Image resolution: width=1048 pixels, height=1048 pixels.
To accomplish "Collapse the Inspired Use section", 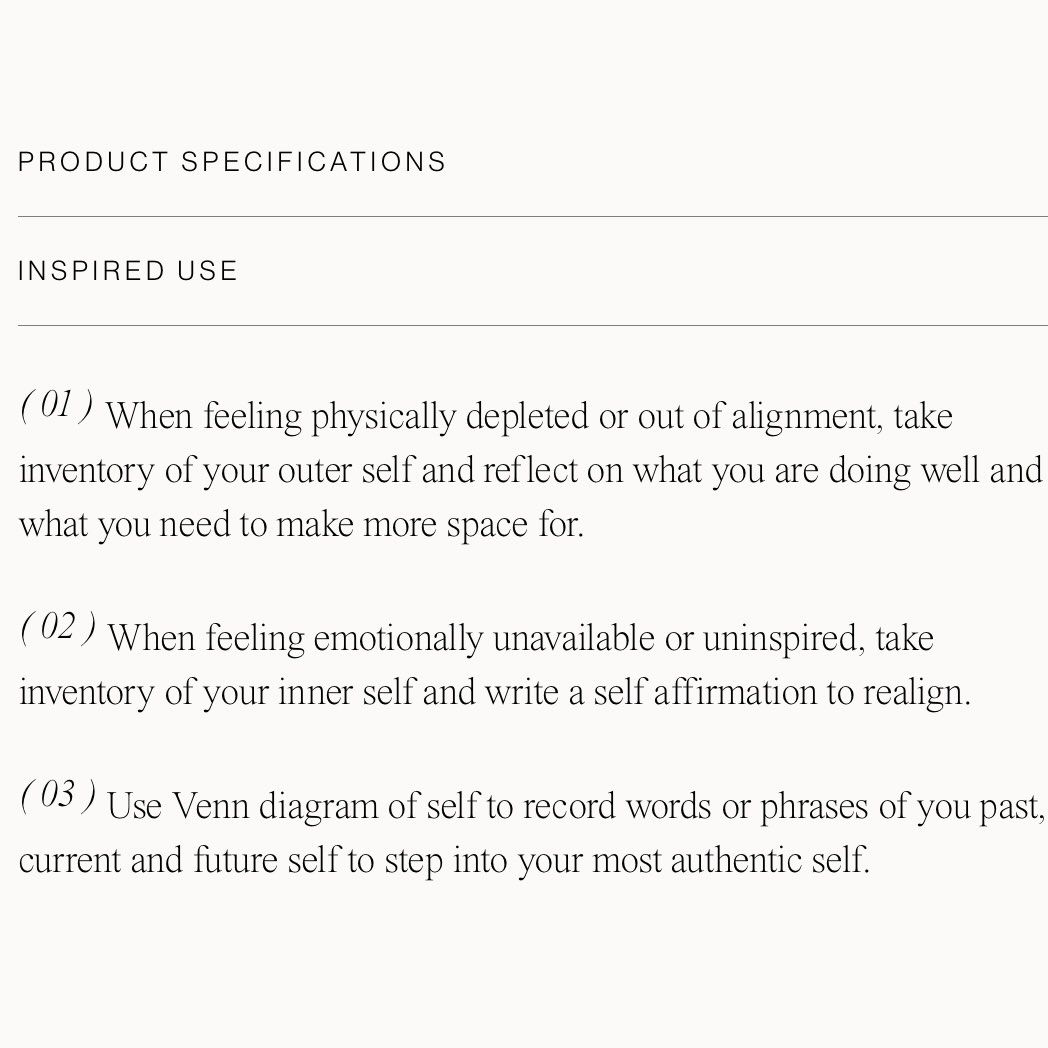I will 128,271.
